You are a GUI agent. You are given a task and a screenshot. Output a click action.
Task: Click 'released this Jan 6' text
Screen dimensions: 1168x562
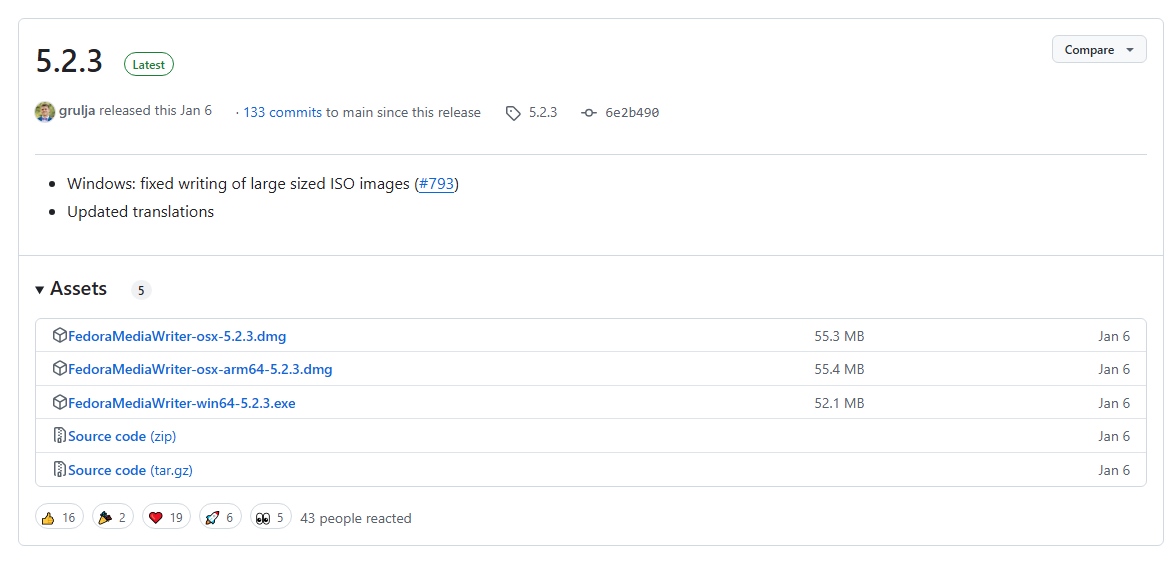click(x=156, y=111)
